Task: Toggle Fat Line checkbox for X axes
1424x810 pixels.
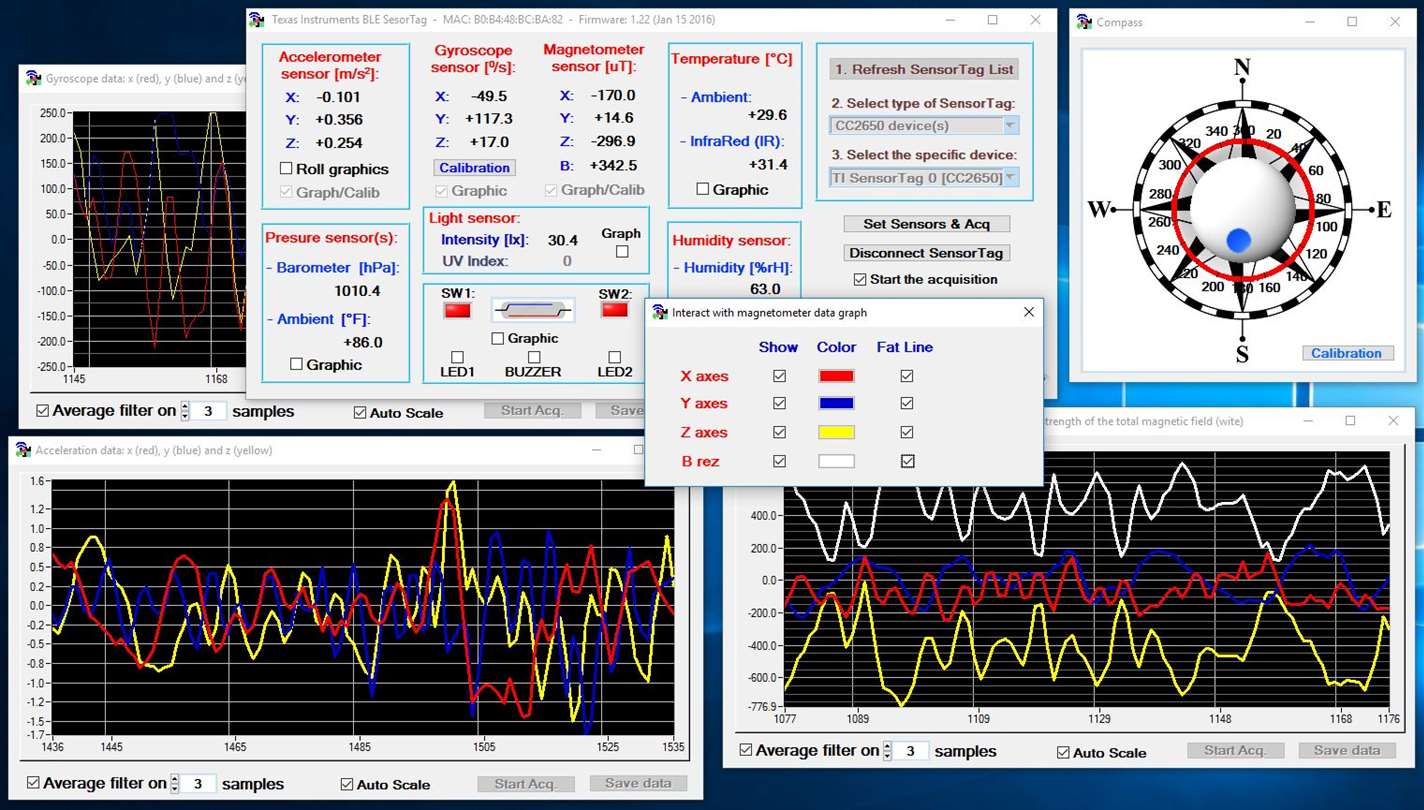Action: click(x=907, y=376)
